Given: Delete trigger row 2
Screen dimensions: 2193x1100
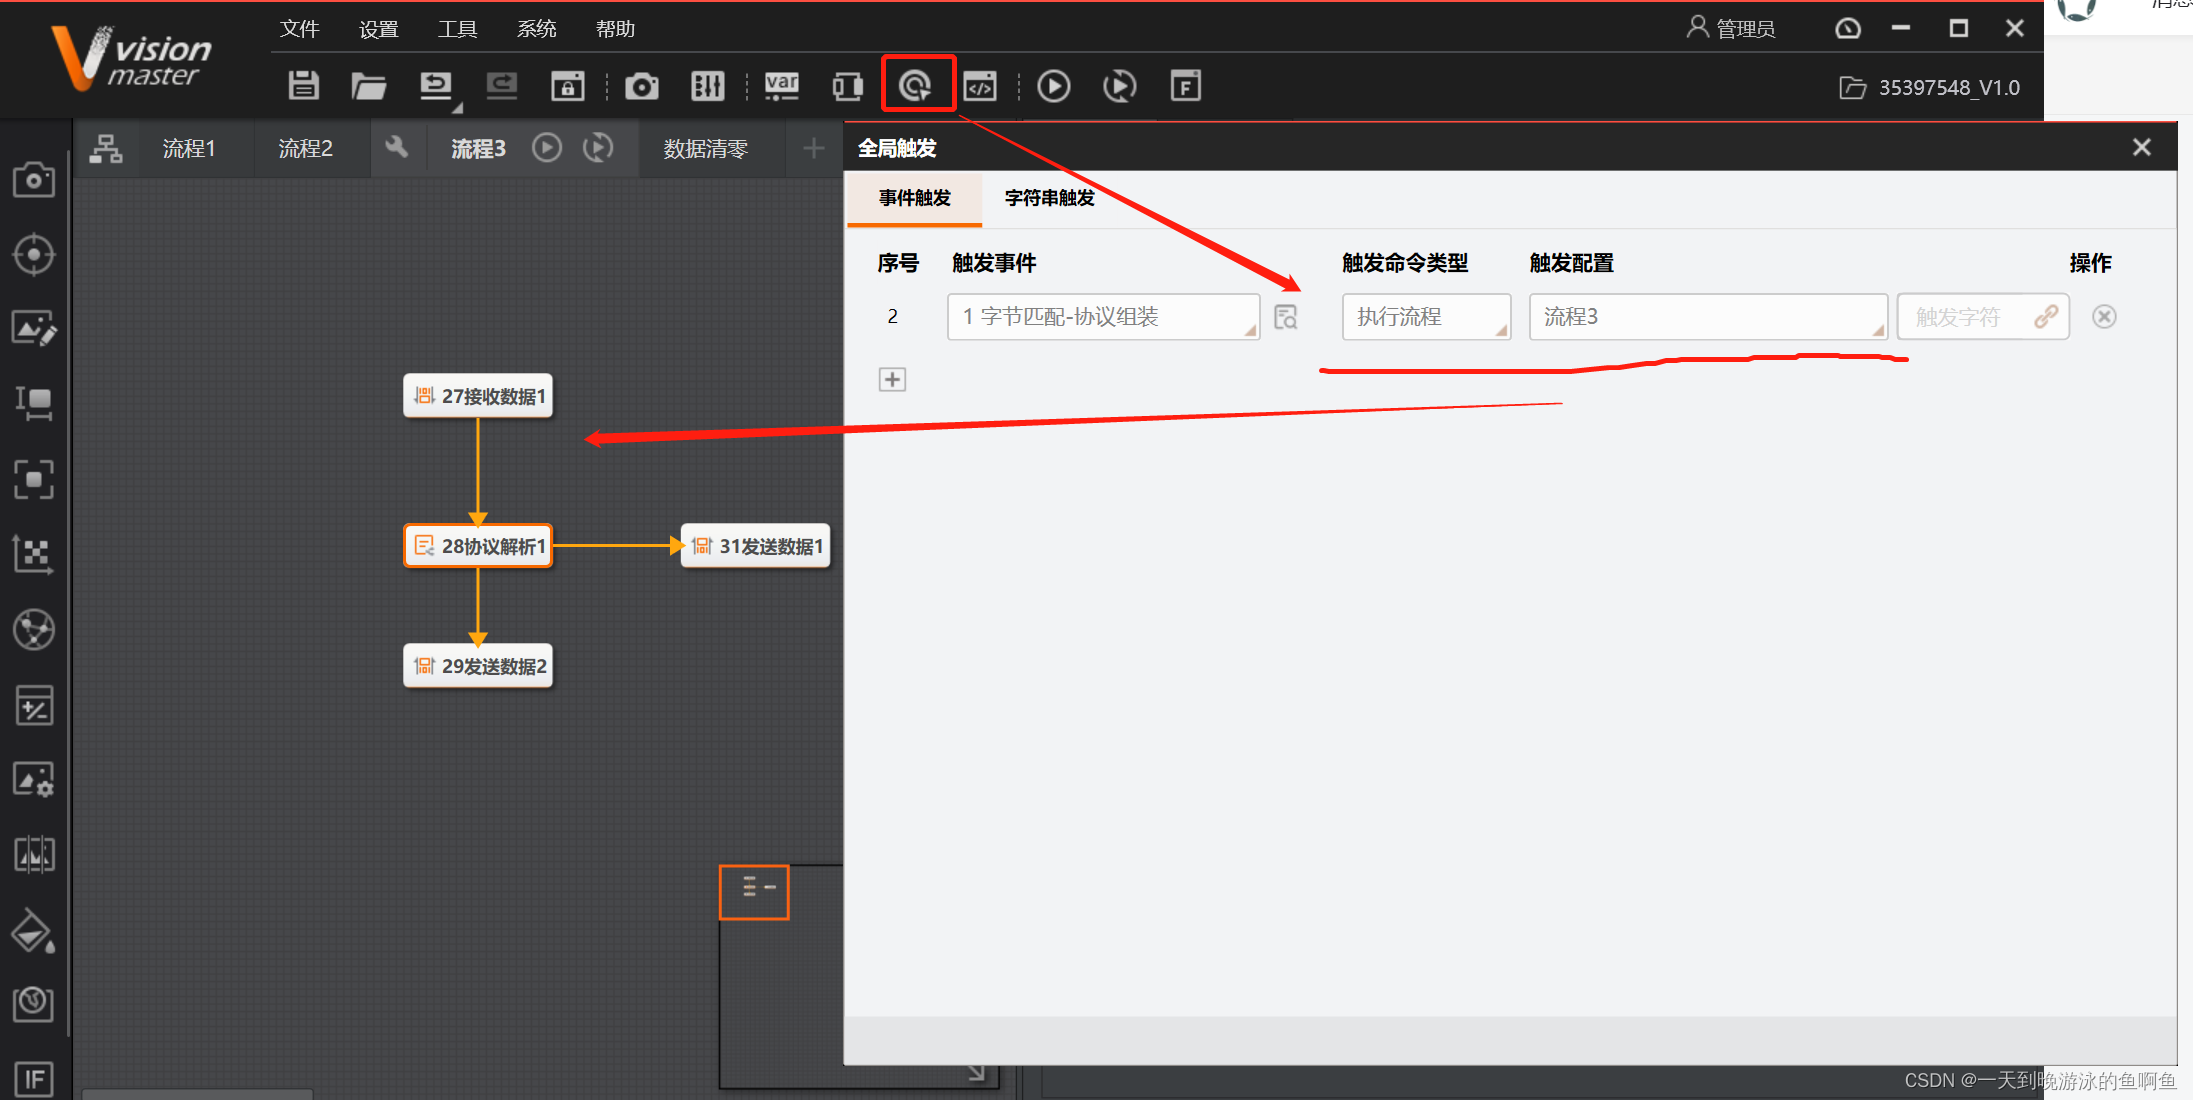Looking at the screenshot, I should coord(2104,317).
